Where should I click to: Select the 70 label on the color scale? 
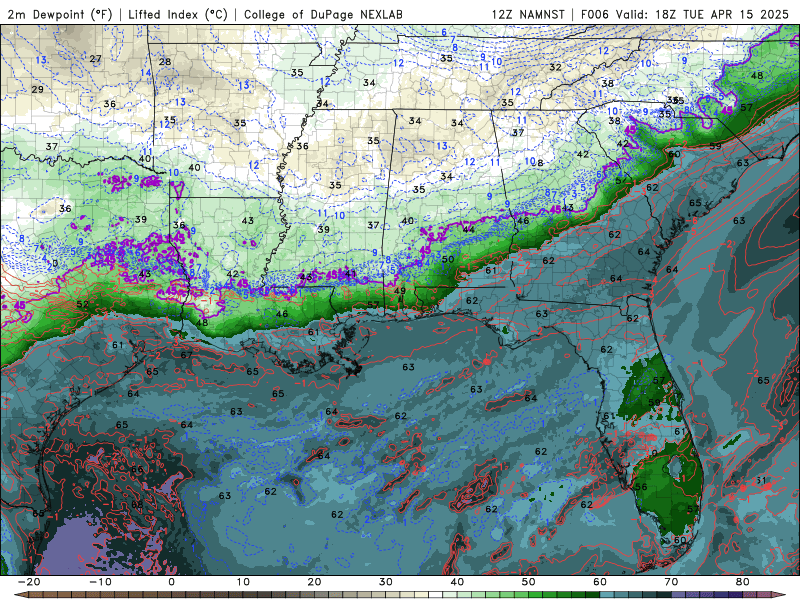(x=671, y=582)
